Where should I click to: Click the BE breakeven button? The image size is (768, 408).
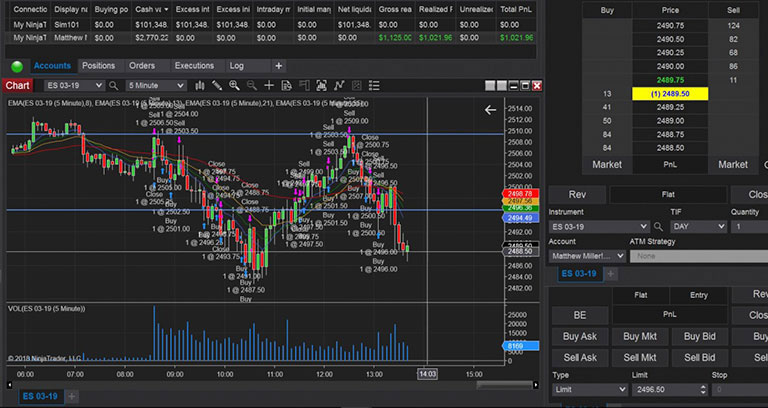click(x=580, y=315)
